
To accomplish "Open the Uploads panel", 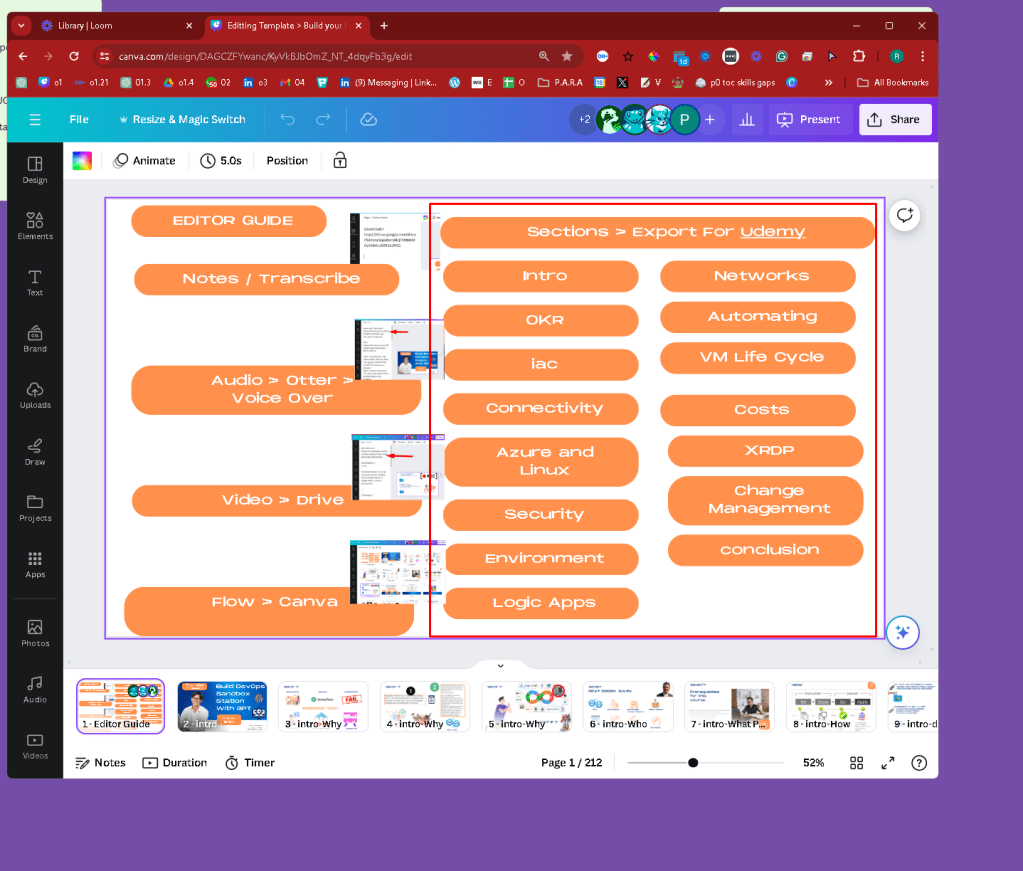I will (x=35, y=395).
